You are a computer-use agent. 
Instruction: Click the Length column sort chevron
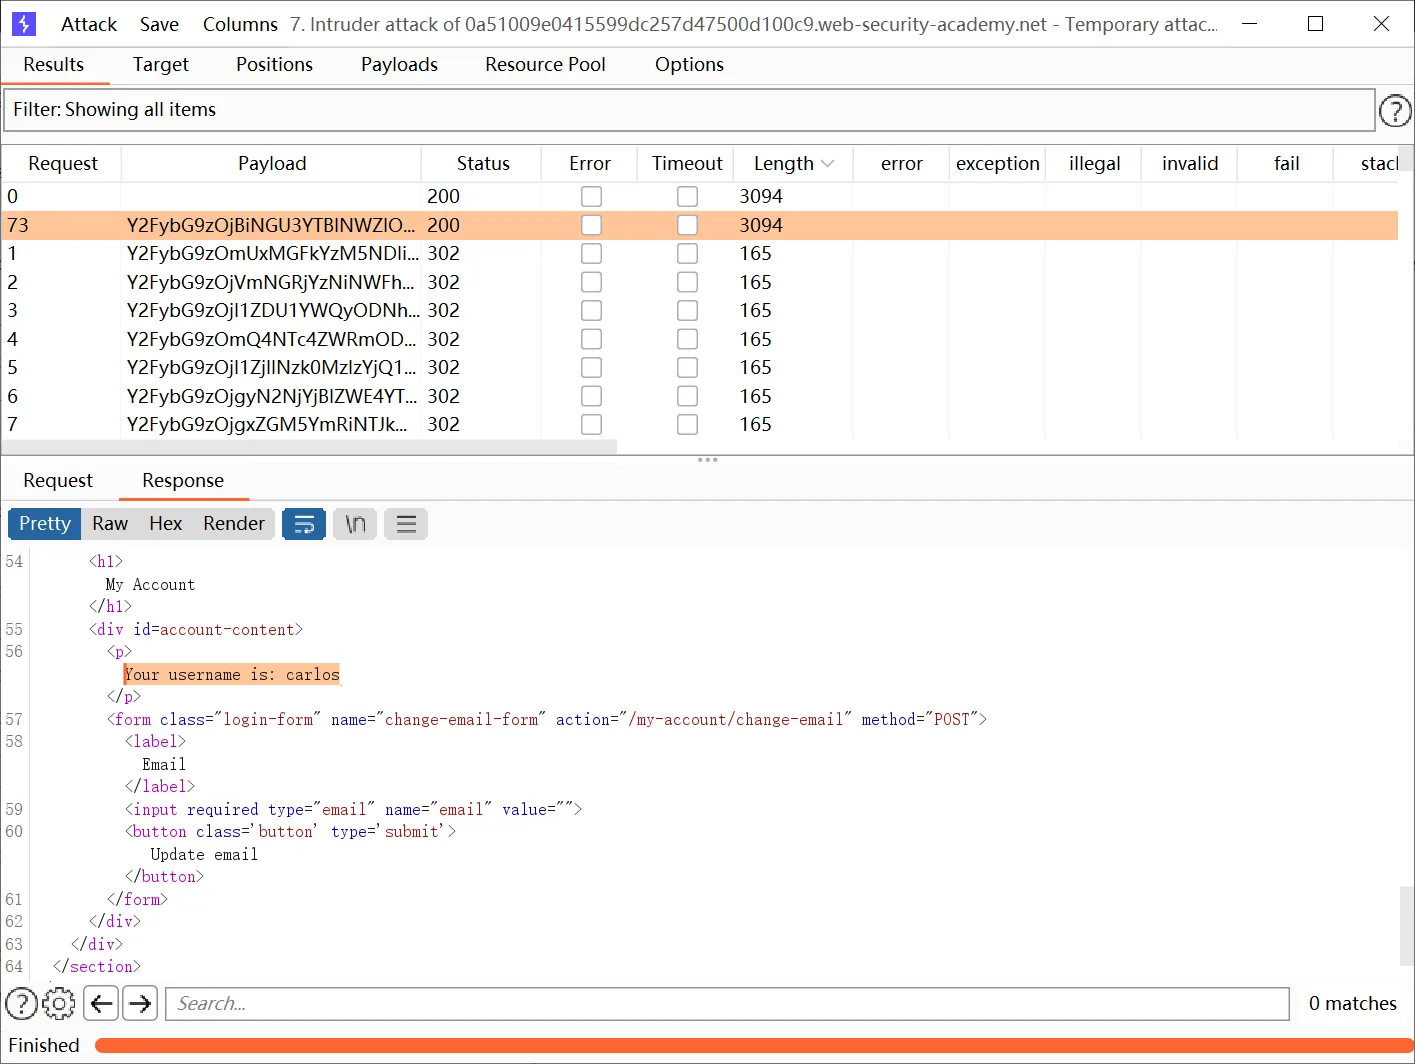[827, 164]
